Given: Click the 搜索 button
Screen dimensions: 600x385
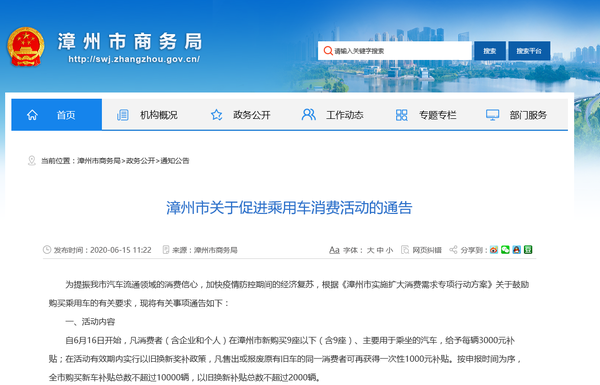Looking at the screenshot, I should pos(489,51).
